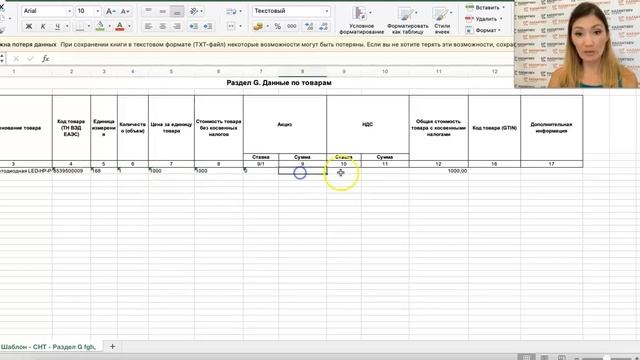Apply cell borders button
640x360 pixels.
[x=80, y=27]
